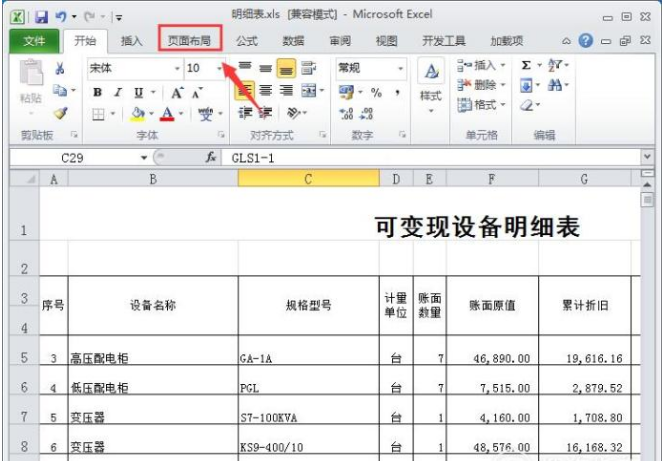Image resolution: width=662 pixels, height=461 pixels.
Task: Toggle Bold formatting
Action: point(98,92)
